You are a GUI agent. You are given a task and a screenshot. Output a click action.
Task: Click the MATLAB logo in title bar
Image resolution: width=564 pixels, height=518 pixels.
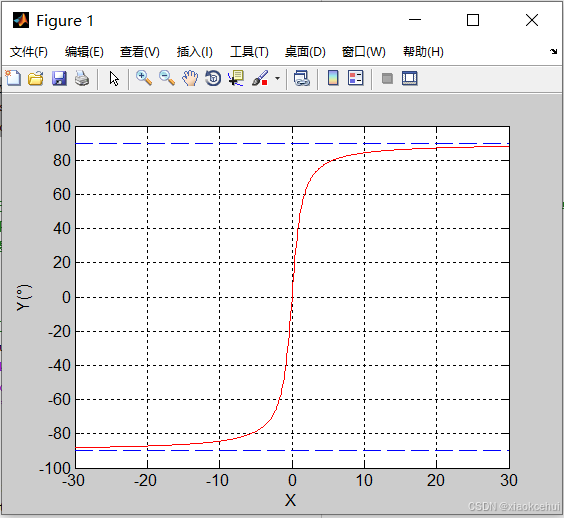pos(21,20)
